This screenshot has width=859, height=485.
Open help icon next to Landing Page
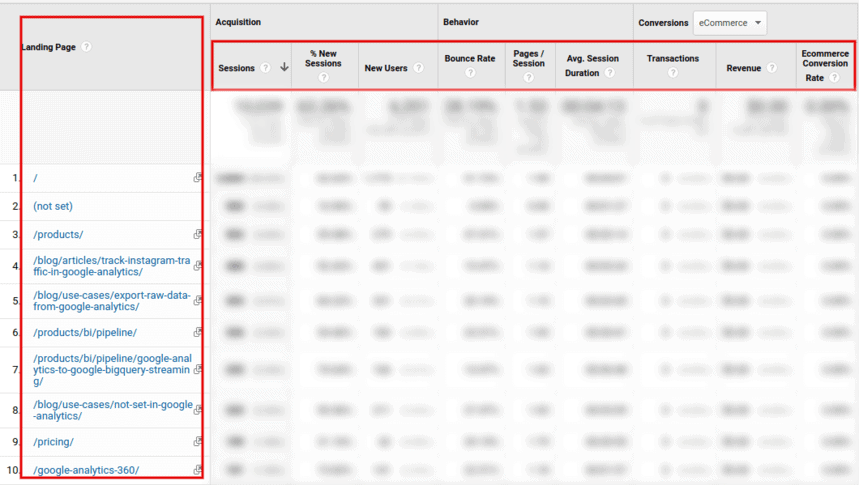(x=86, y=47)
